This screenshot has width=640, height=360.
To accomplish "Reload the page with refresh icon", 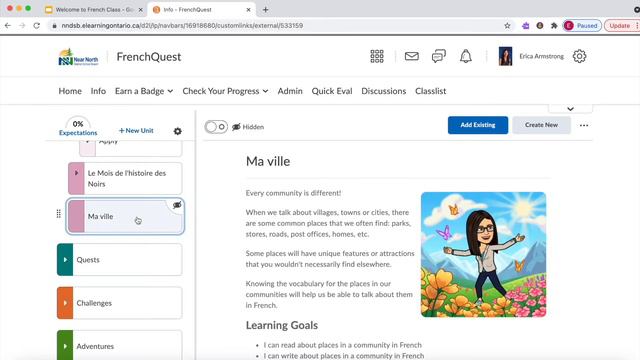I will (37, 26).
